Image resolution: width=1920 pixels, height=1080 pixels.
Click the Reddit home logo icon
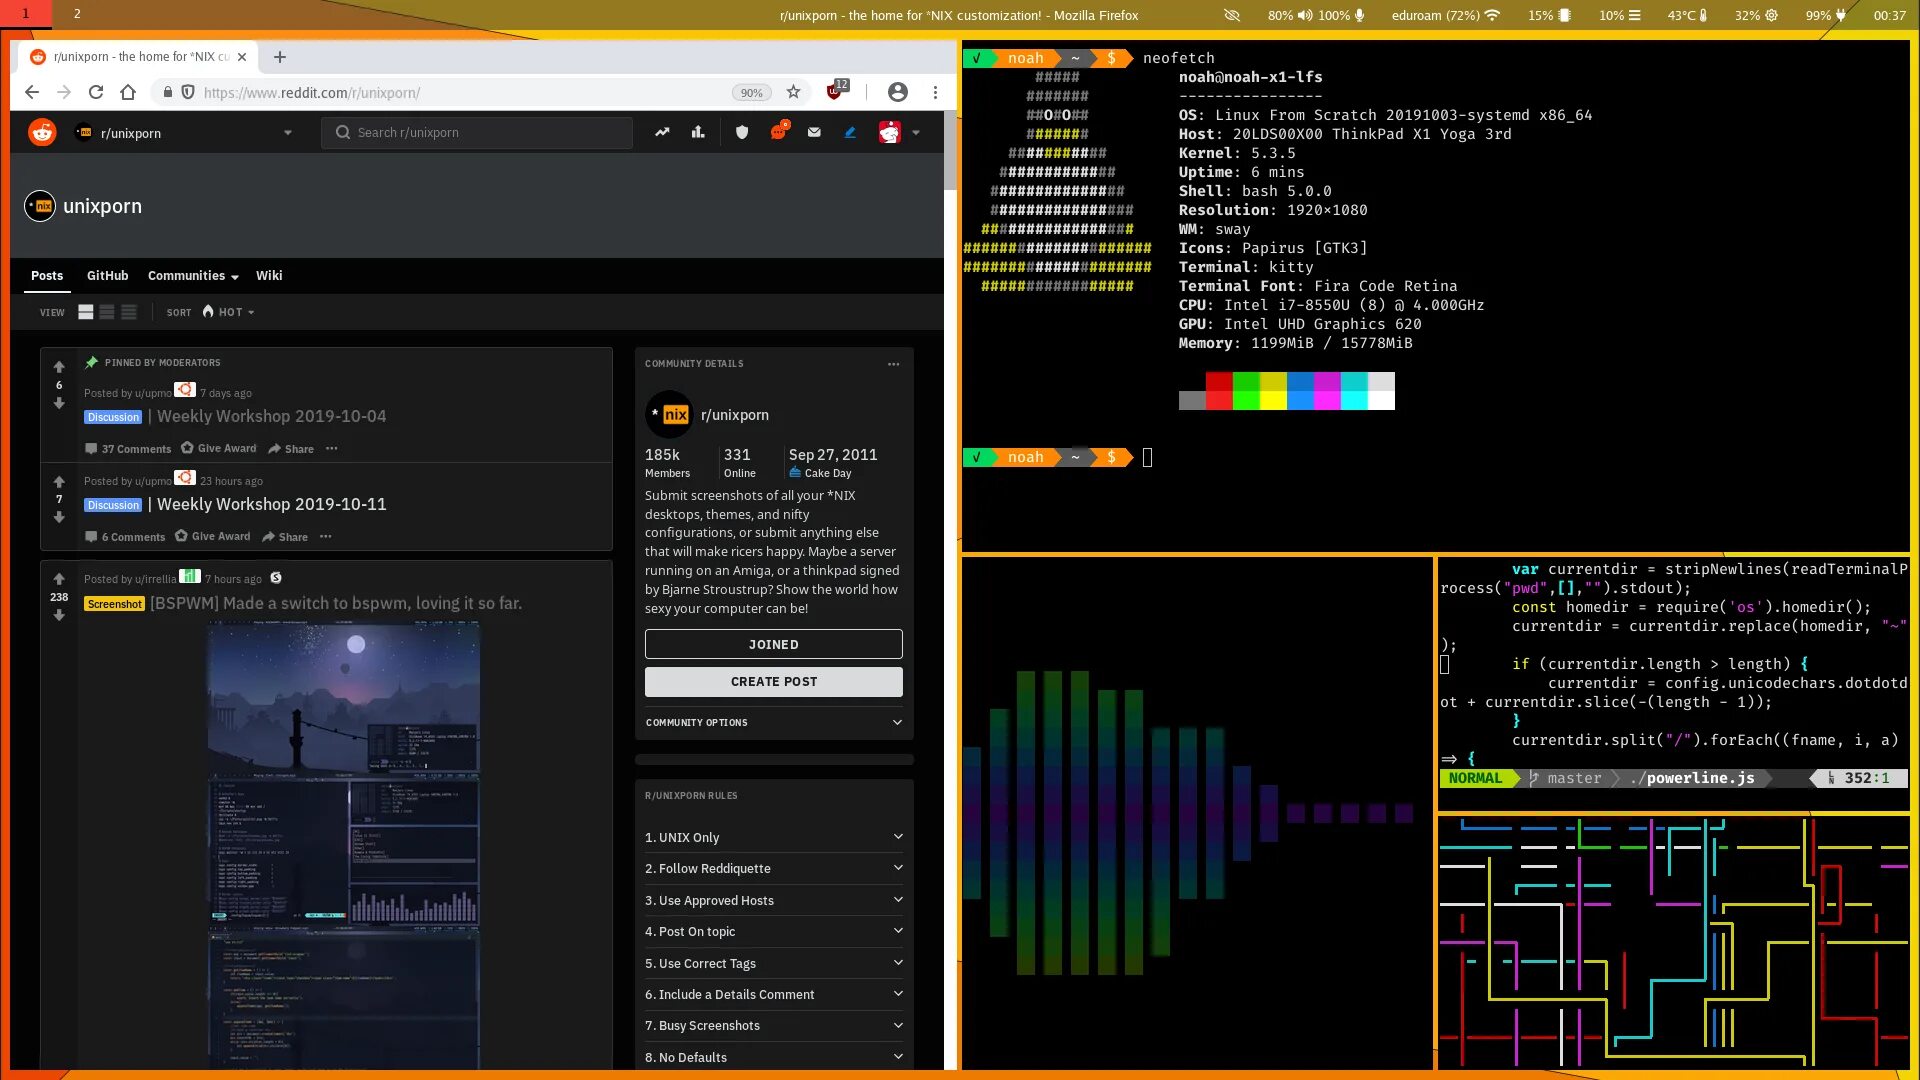(x=42, y=132)
